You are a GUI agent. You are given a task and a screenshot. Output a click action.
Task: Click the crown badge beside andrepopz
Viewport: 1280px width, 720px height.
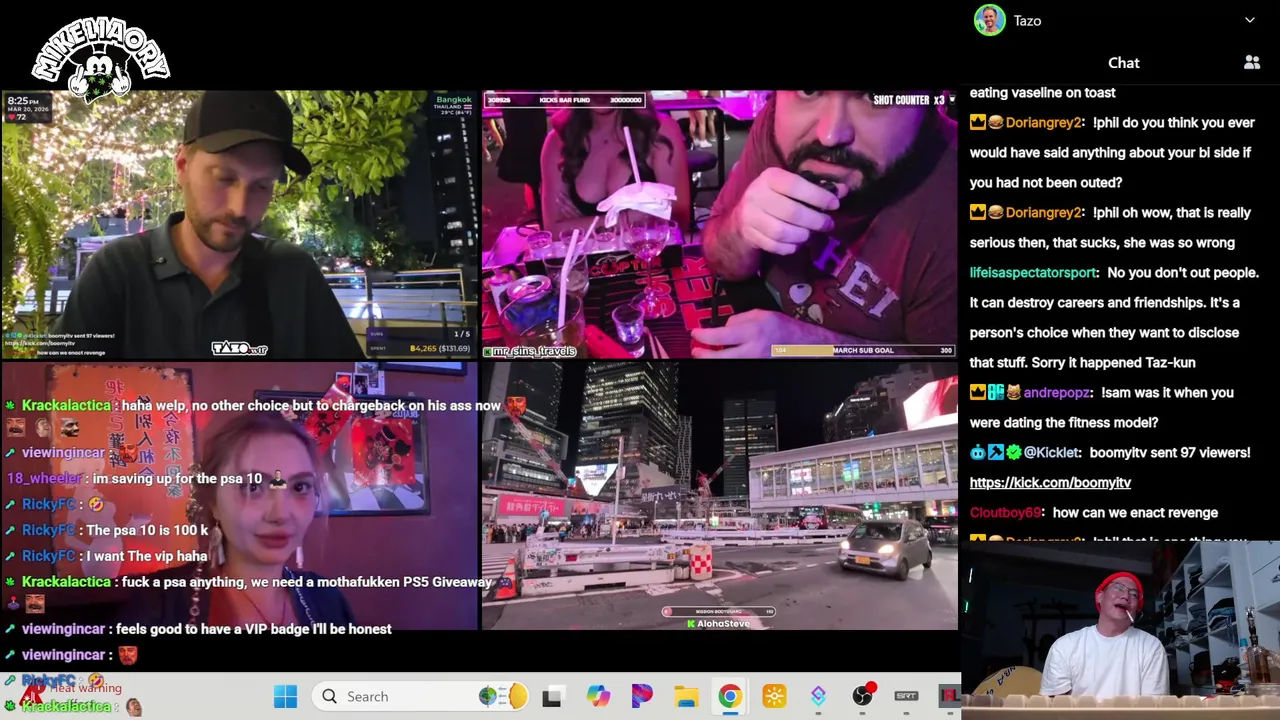[x=977, y=392]
